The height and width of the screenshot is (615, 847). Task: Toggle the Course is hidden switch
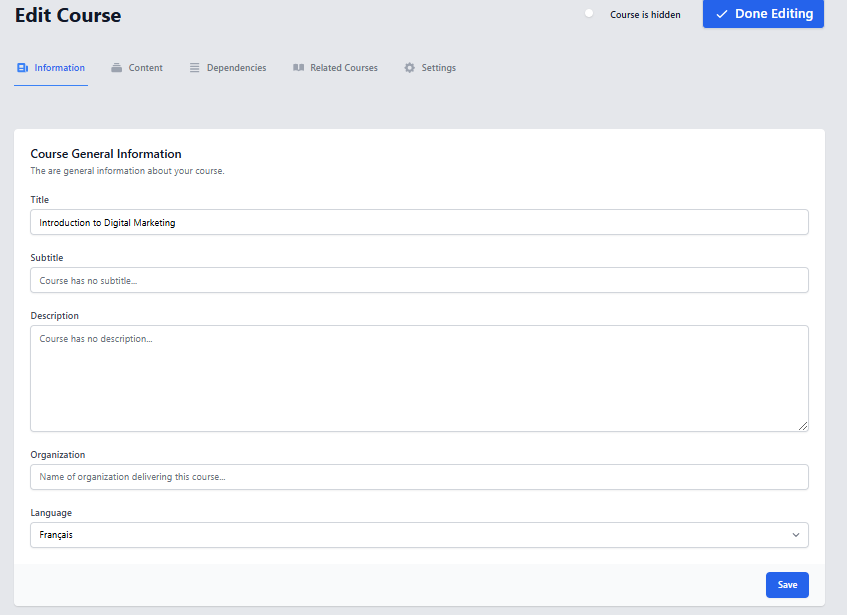coord(590,14)
